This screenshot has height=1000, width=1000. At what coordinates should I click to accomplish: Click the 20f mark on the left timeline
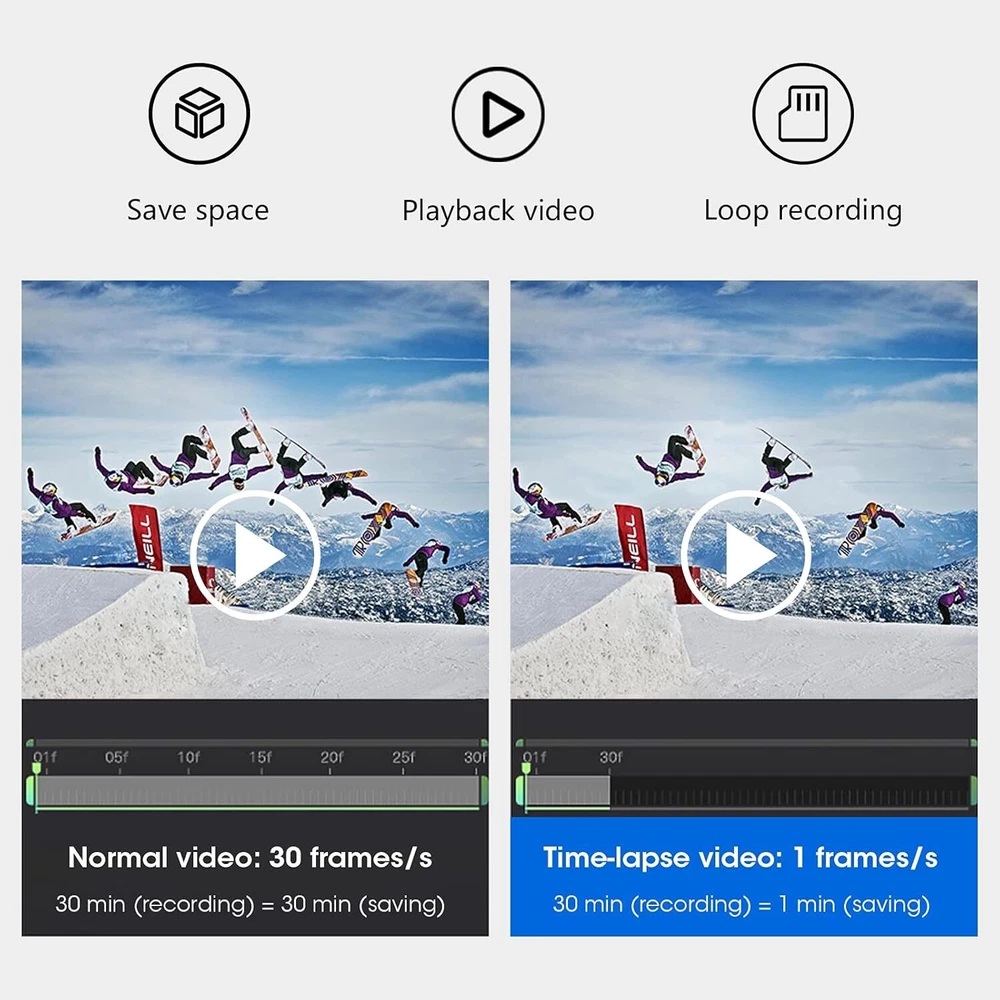click(331, 758)
